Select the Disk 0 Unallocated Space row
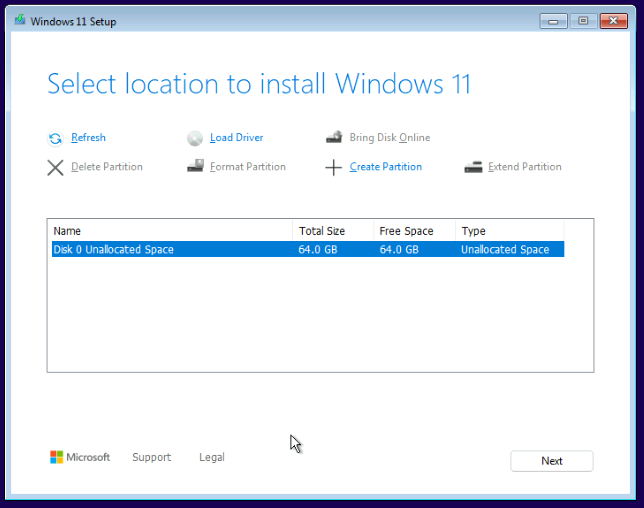644x508 pixels. pyautogui.click(x=308, y=249)
